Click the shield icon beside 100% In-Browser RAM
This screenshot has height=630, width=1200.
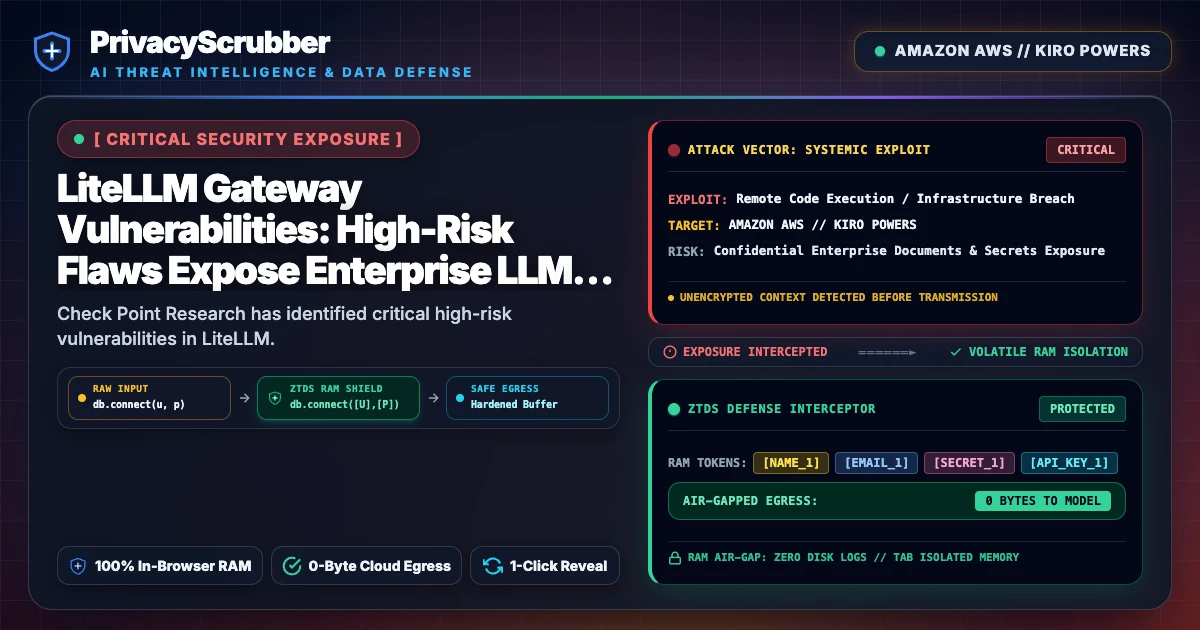click(78, 566)
